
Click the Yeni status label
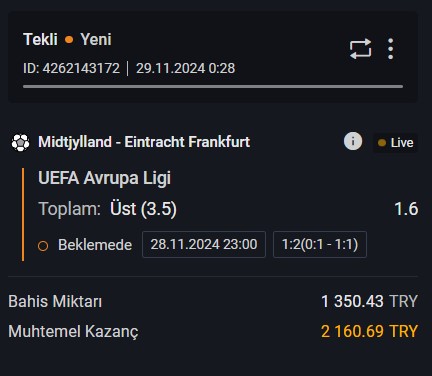click(x=96, y=40)
